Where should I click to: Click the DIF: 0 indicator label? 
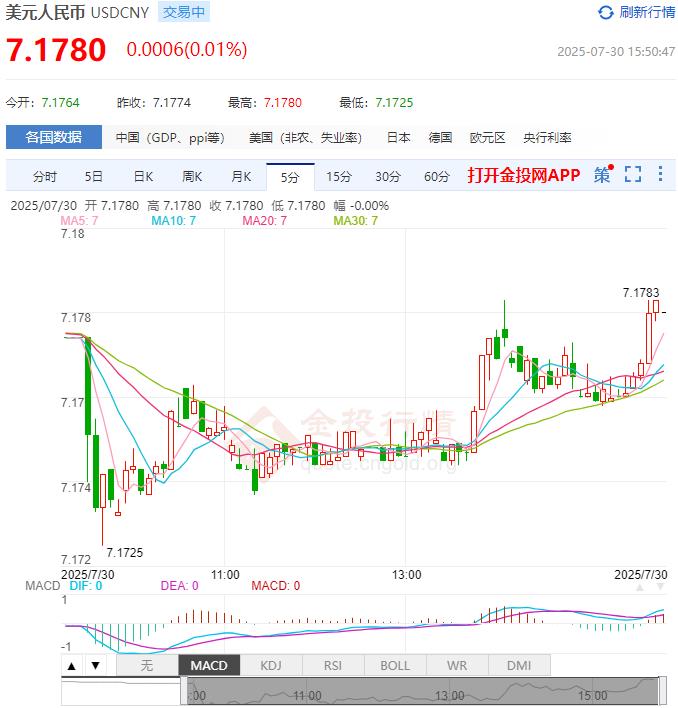point(86,586)
